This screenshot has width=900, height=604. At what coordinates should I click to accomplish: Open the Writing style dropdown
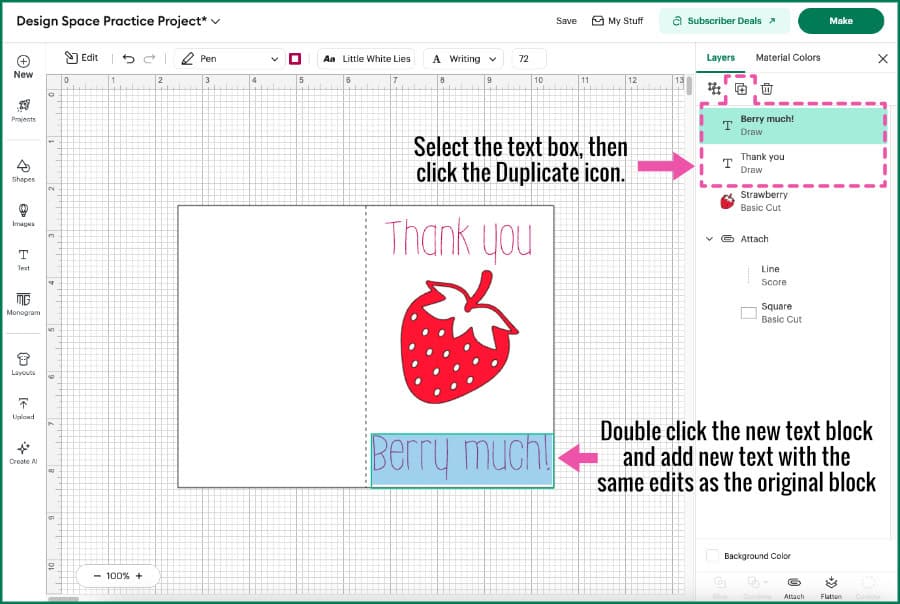(464, 59)
